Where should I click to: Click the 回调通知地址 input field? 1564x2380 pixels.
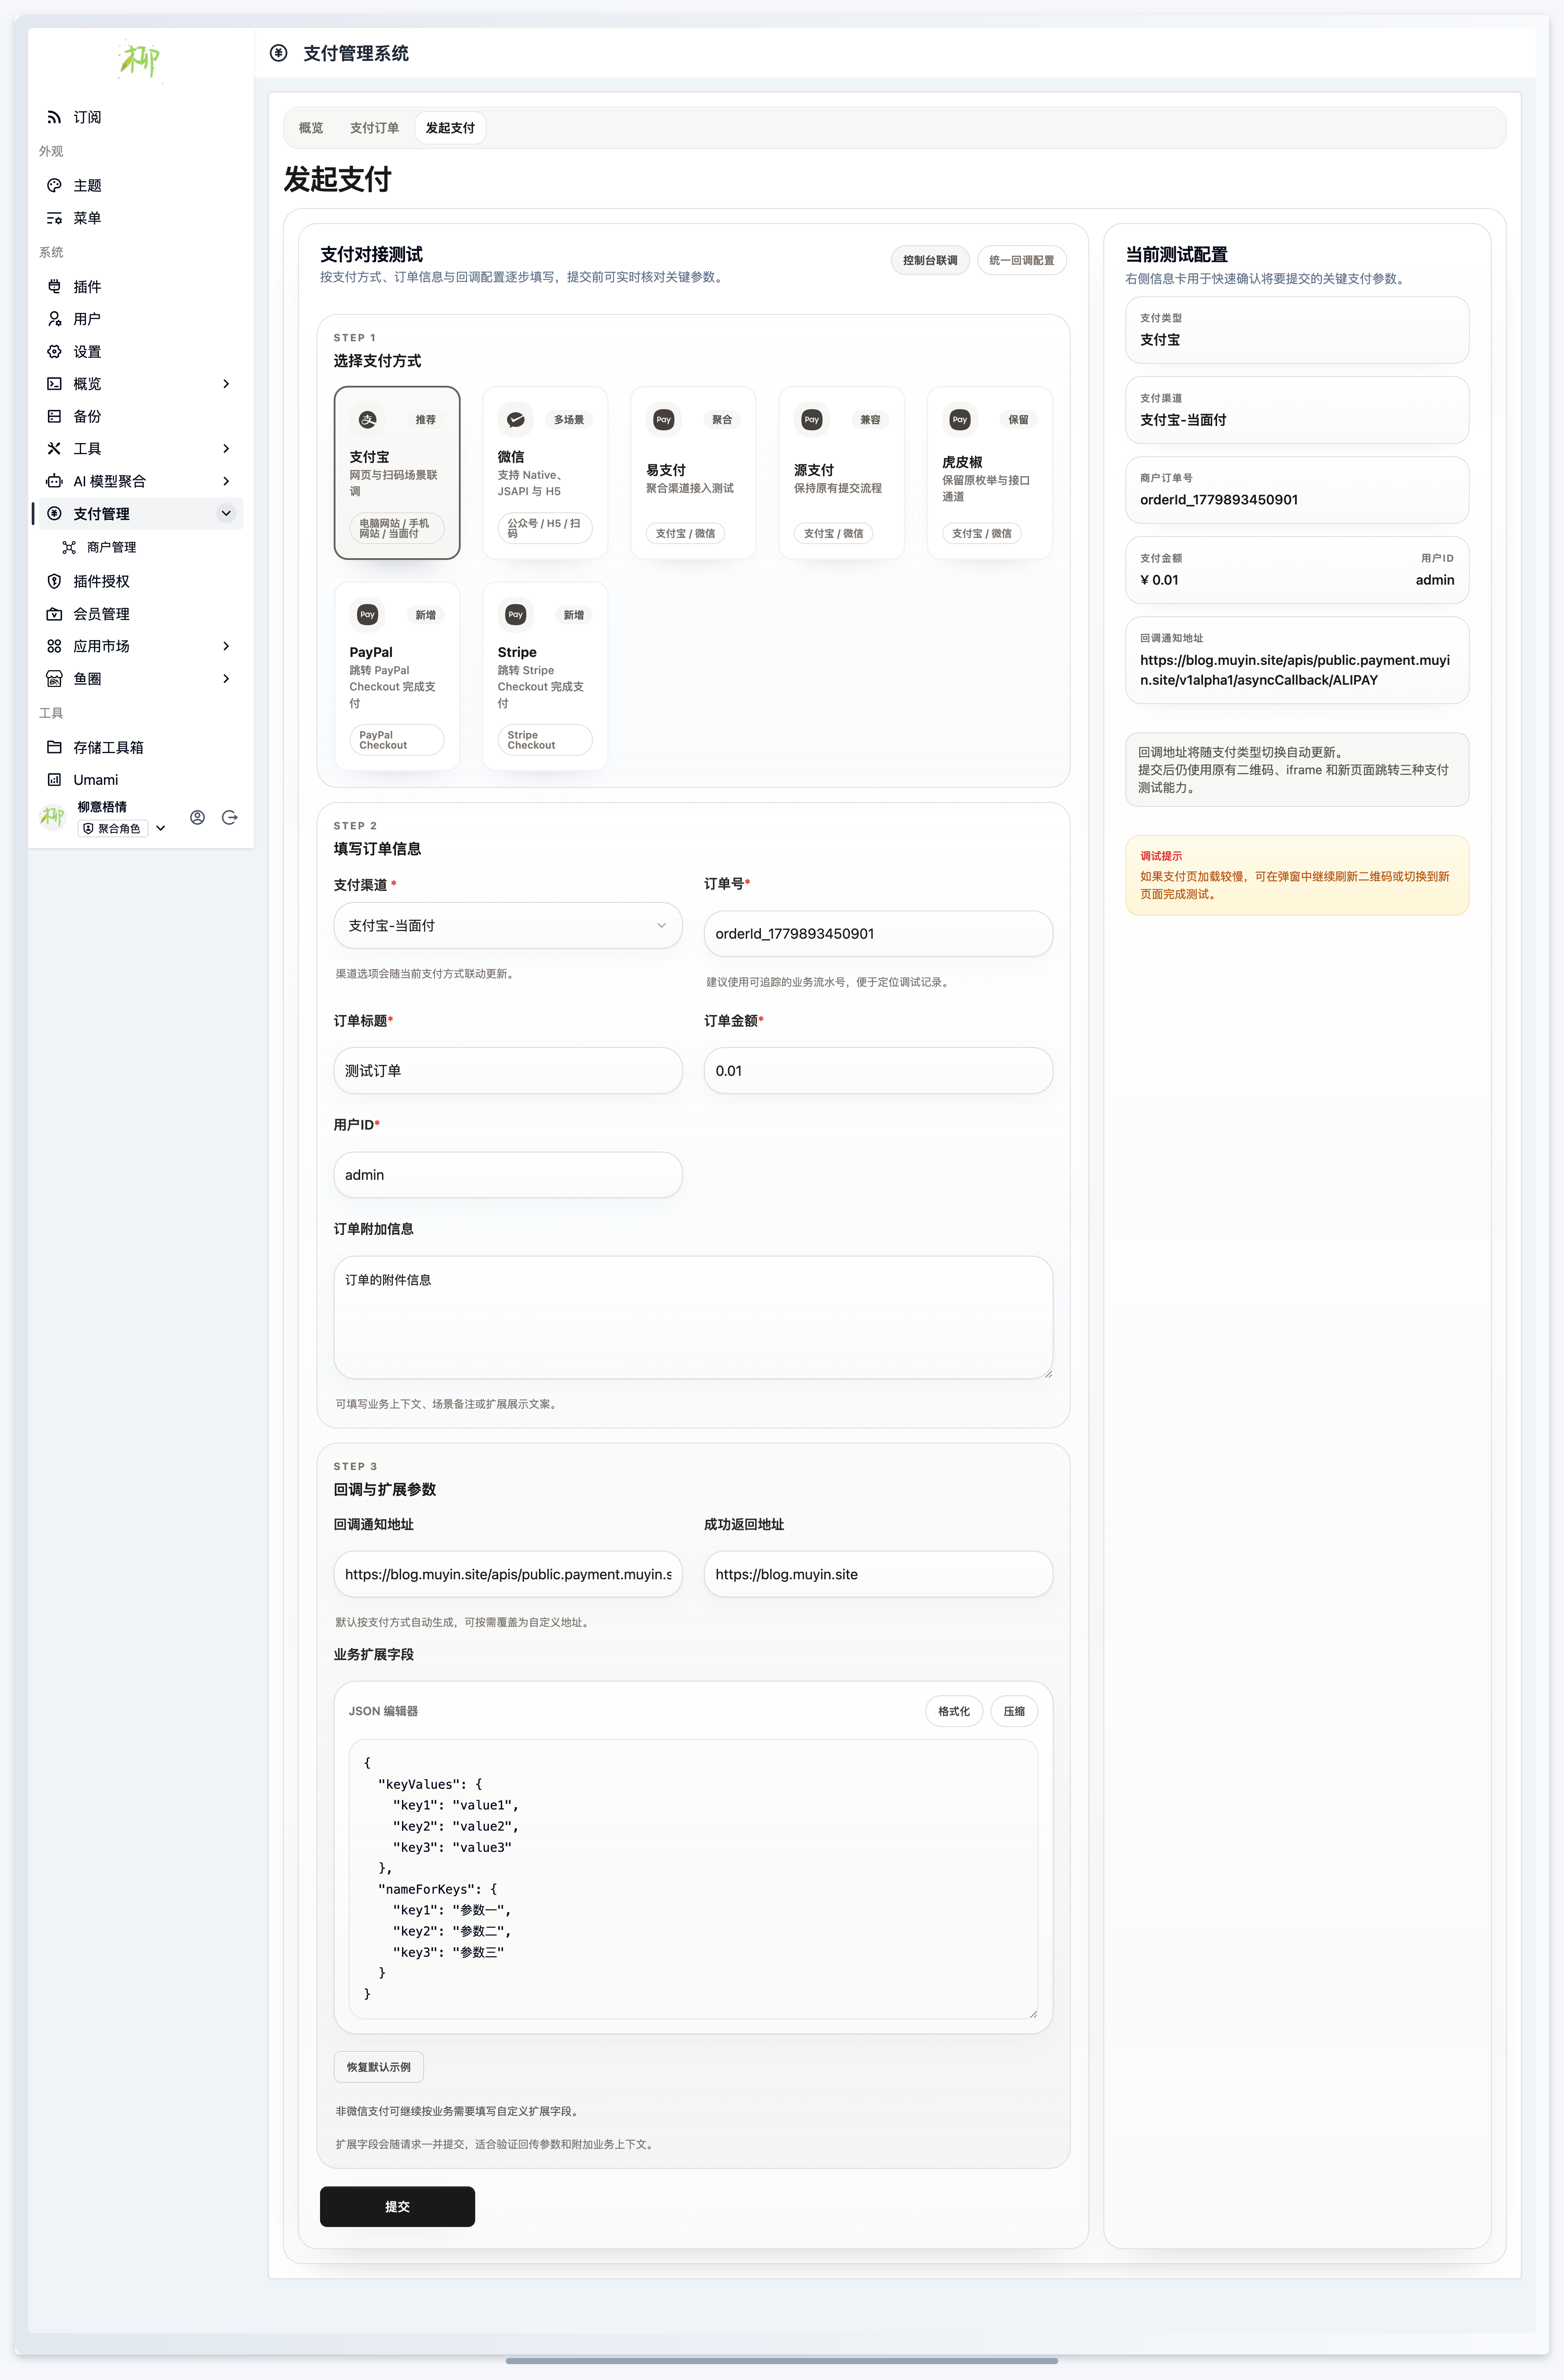(x=508, y=1574)
